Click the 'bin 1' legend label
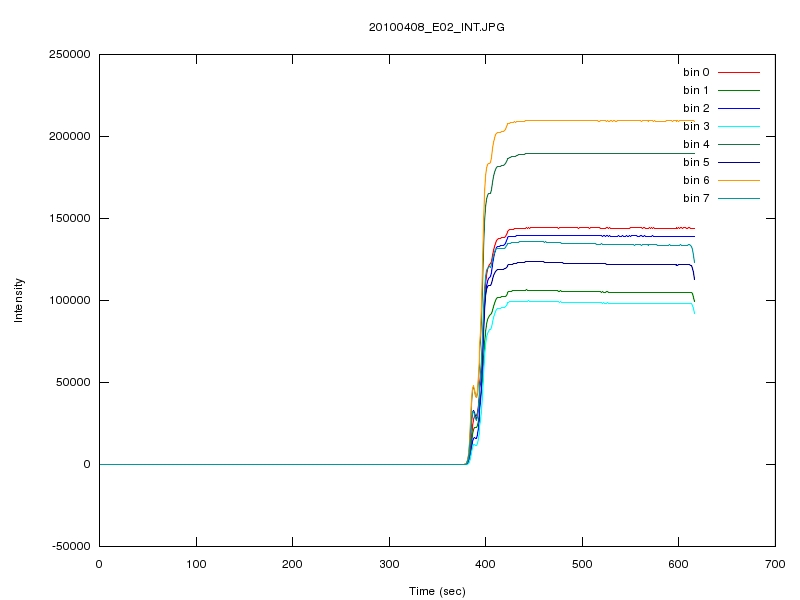The height and width of the screenshot is (600, 800). click(x=696, y=90)
